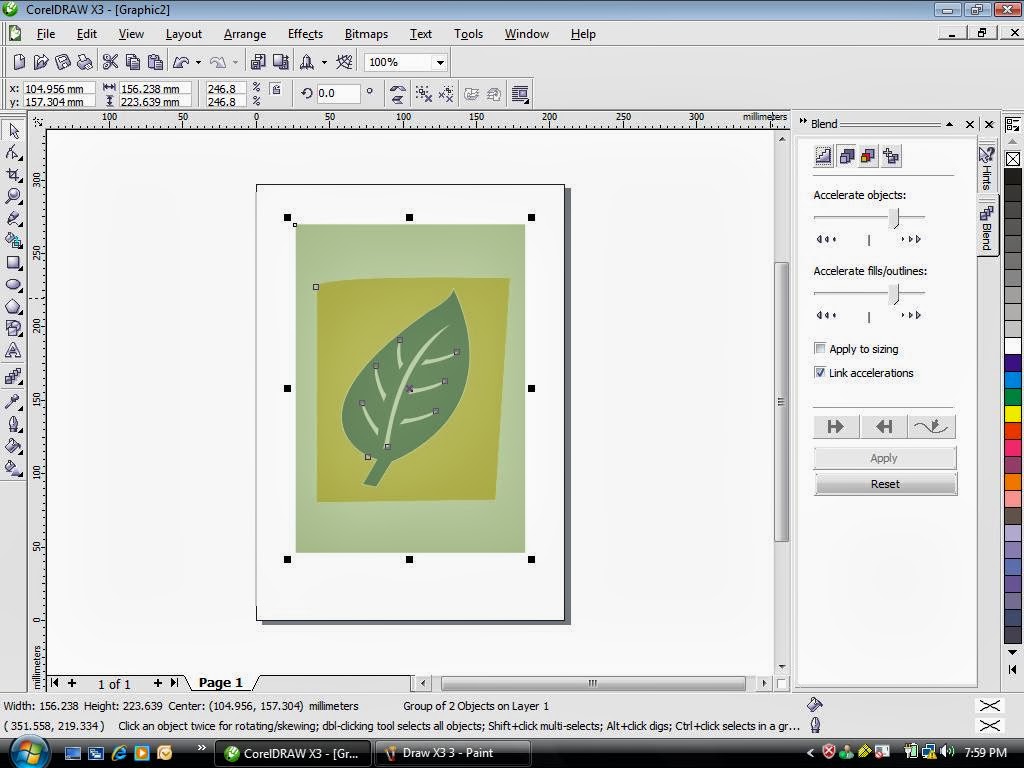Choose the Rectangle tool
This screenshot has height=768, width=1024.
13,262
